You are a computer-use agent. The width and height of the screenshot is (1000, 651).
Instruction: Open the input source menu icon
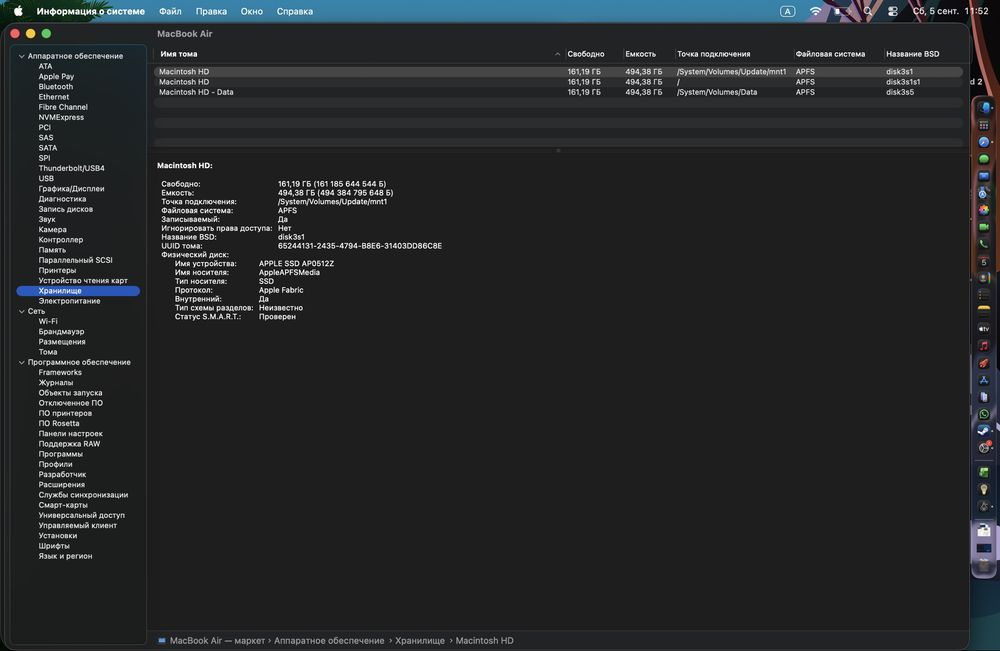(x=788, y=11)
